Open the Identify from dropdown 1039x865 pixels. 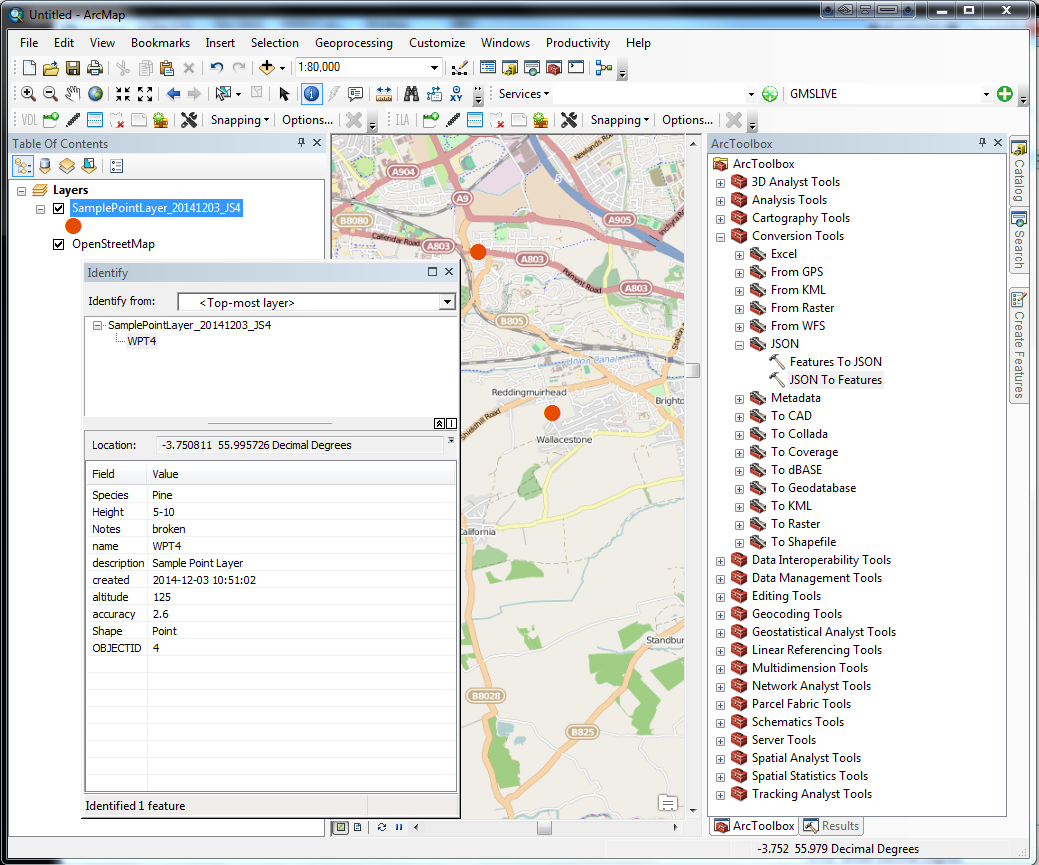445,301
